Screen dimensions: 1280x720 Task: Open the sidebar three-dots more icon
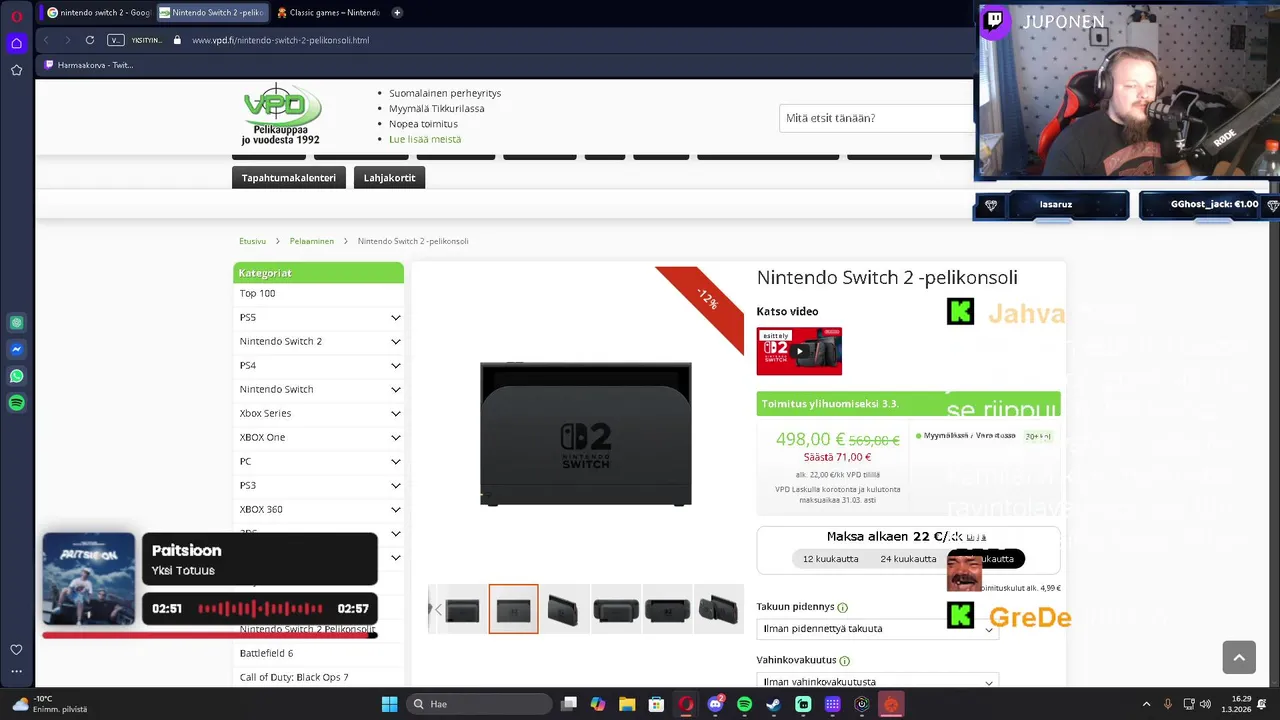(16, 671)
